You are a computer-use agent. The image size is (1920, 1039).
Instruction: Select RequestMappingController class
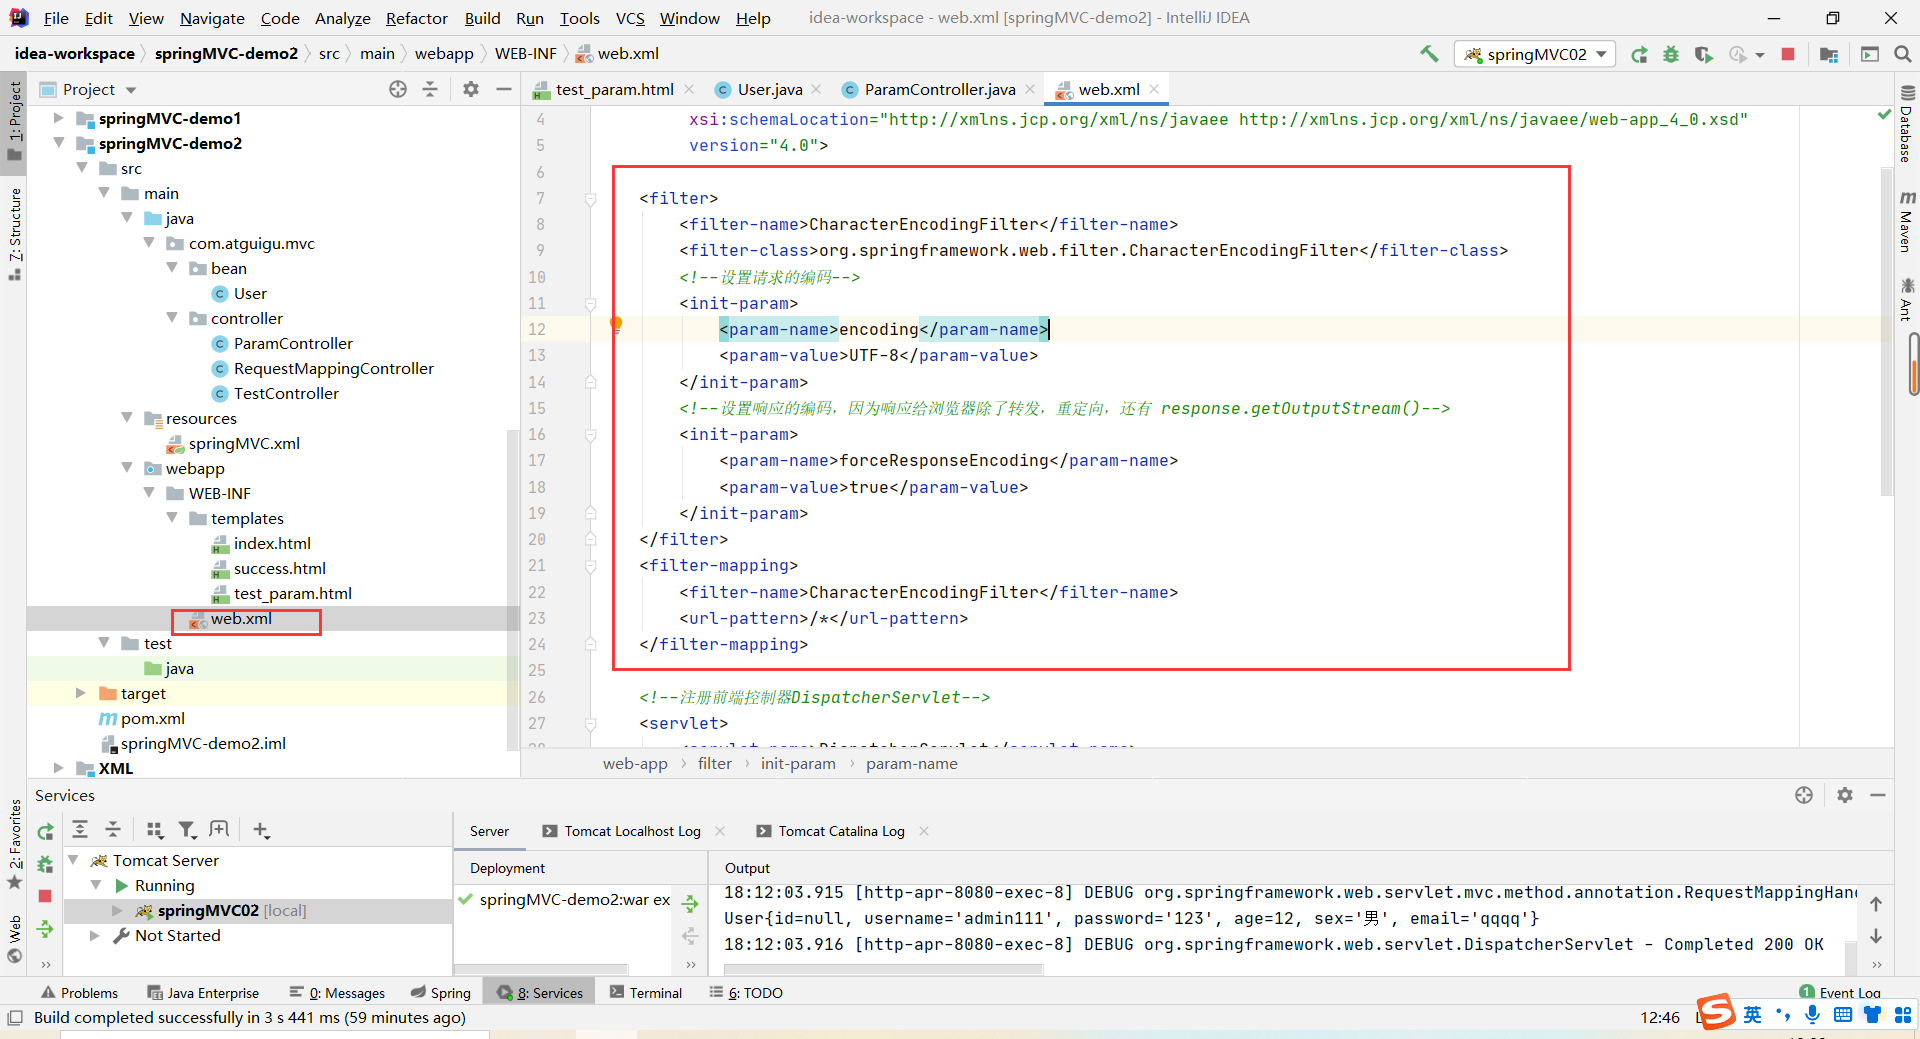pyautogui.click(x=333, y=368)
